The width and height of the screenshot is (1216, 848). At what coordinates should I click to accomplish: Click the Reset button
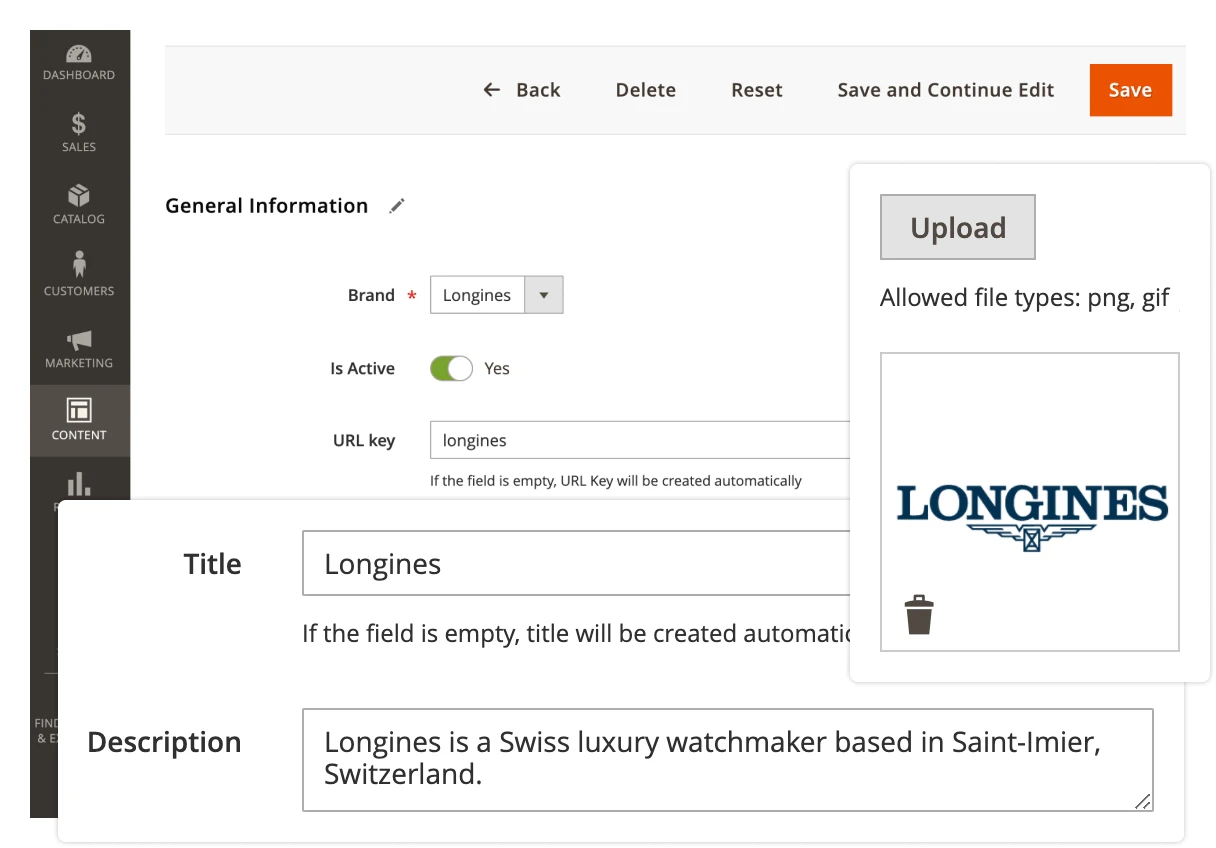(756, 90)
